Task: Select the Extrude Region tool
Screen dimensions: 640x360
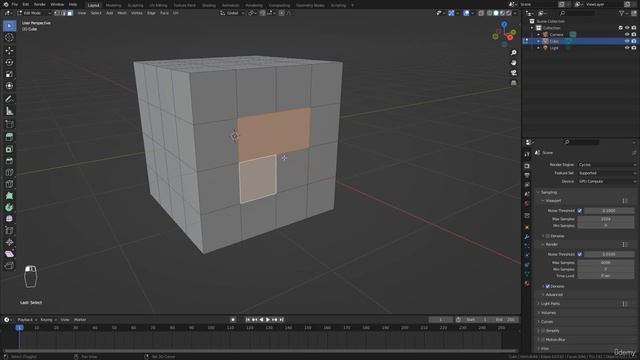Action: point(9,137)
